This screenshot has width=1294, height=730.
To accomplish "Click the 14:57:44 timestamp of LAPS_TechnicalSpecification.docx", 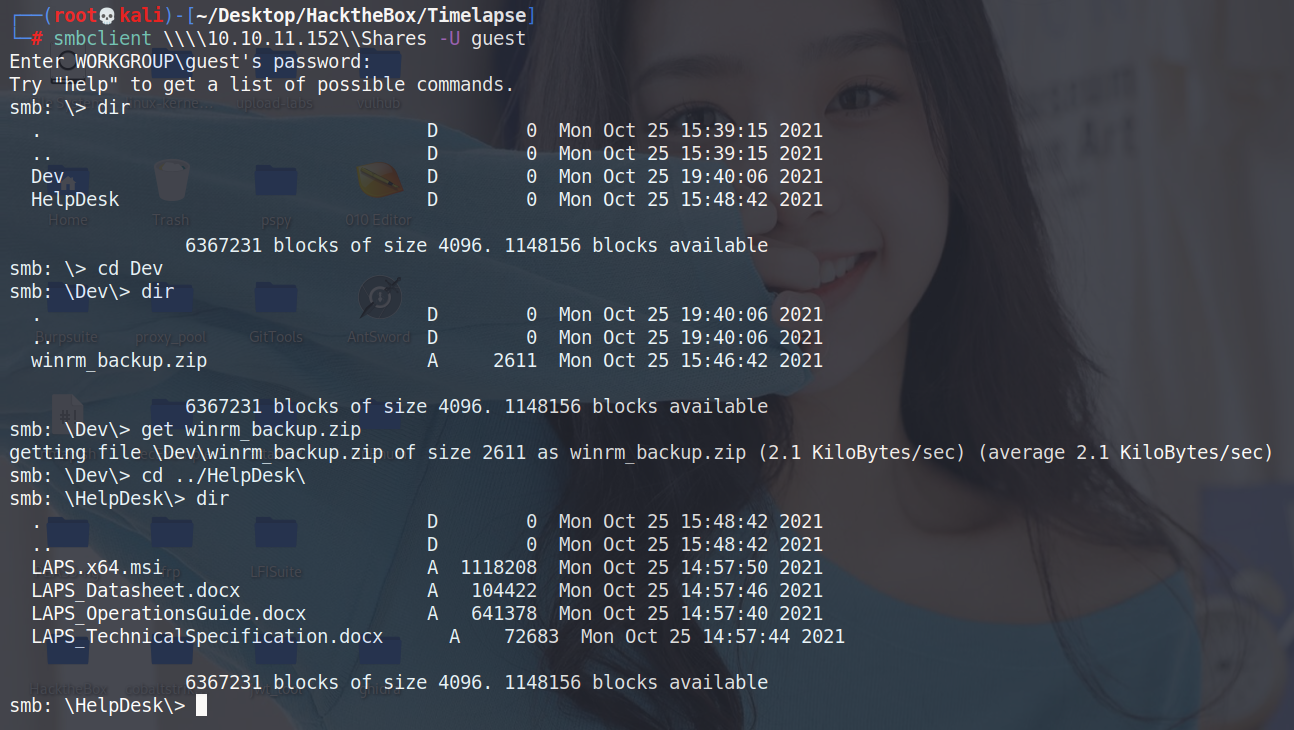I will (745, 637).
